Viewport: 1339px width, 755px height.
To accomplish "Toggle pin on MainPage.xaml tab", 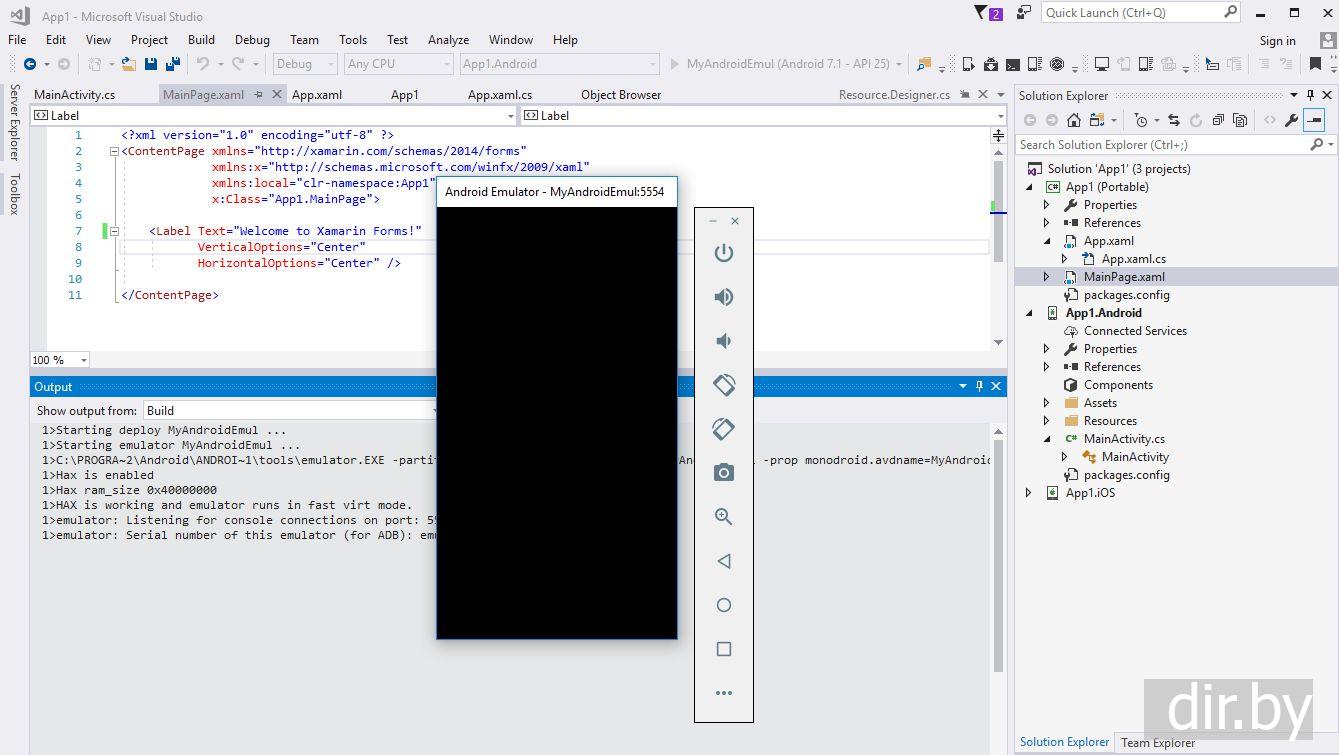I will 259,95.
